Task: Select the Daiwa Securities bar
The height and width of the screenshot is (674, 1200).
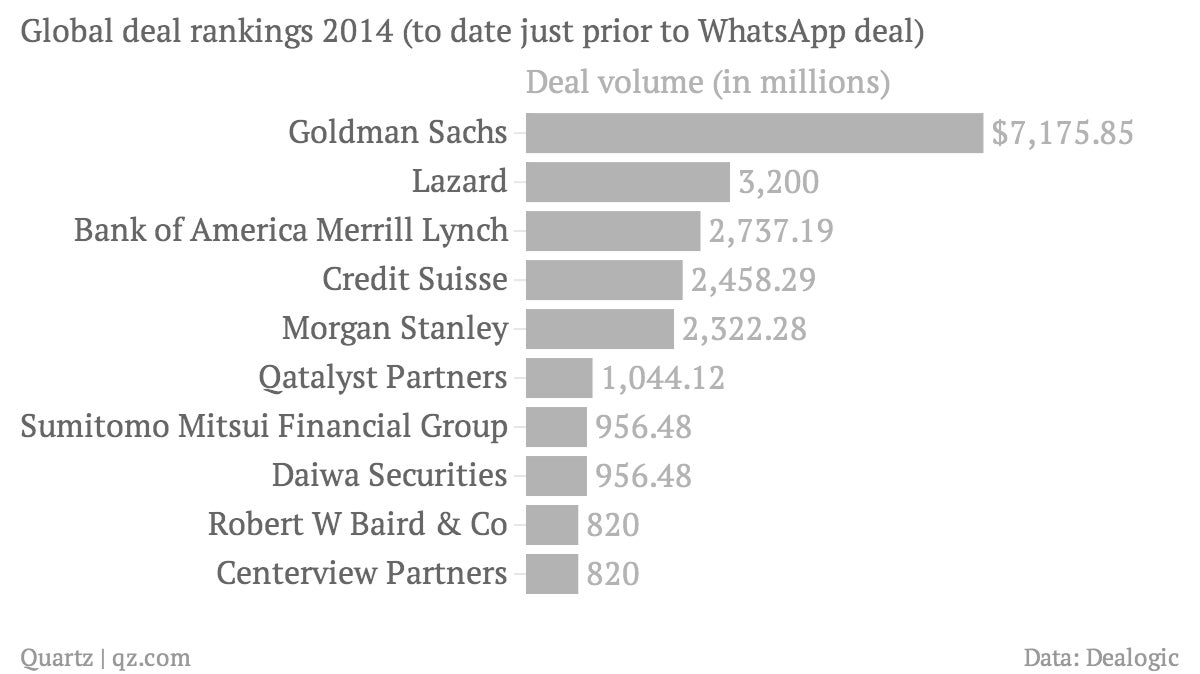Action: [556, 476]
